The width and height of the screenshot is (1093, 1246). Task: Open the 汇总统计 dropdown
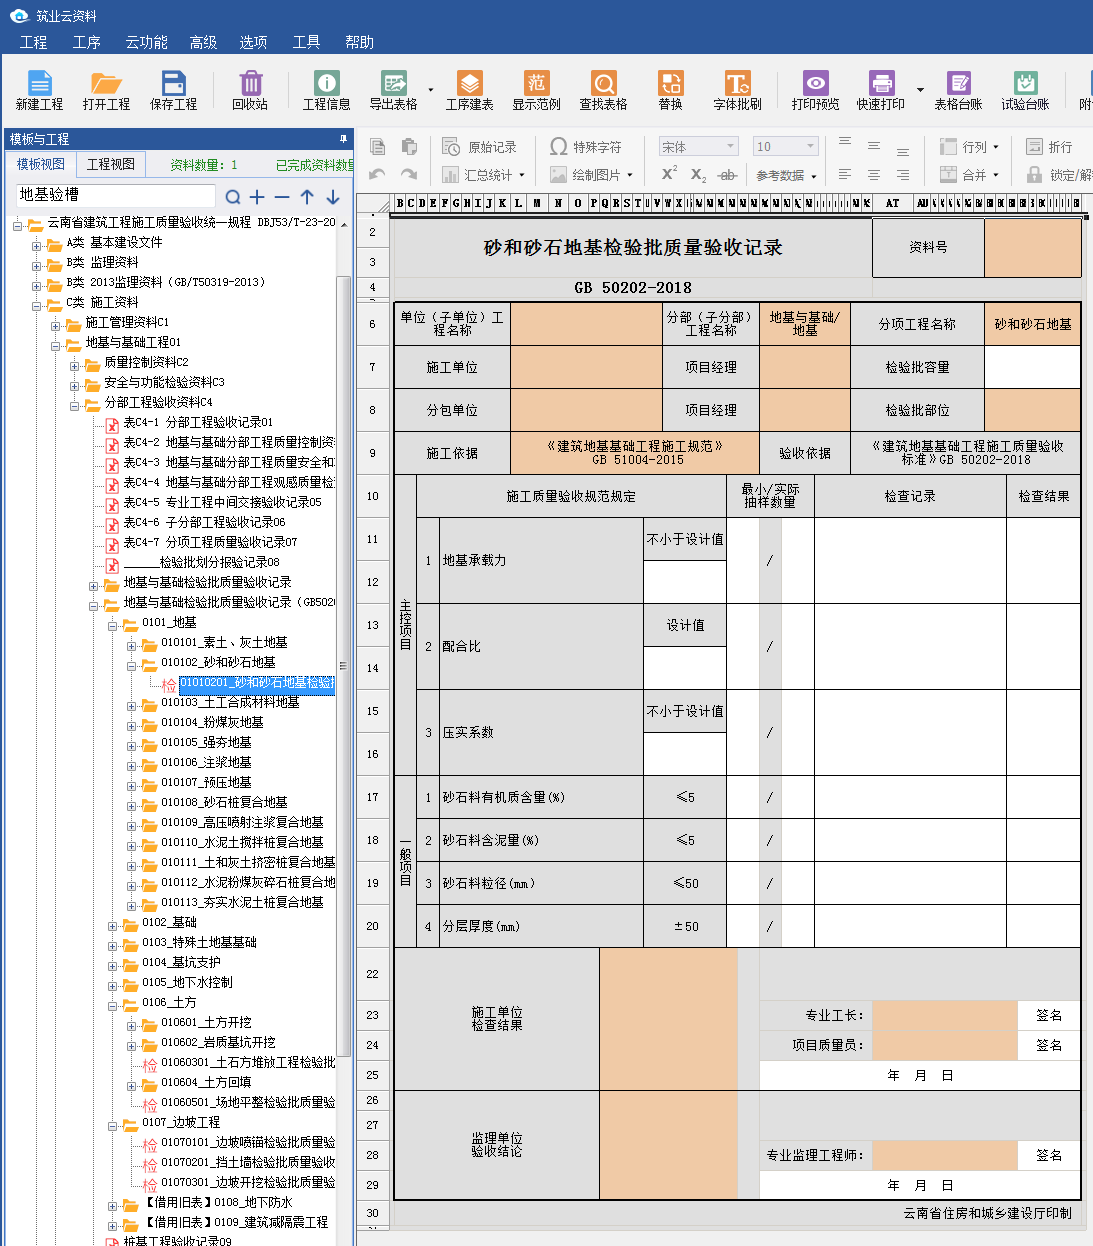[x=484, y=175]
